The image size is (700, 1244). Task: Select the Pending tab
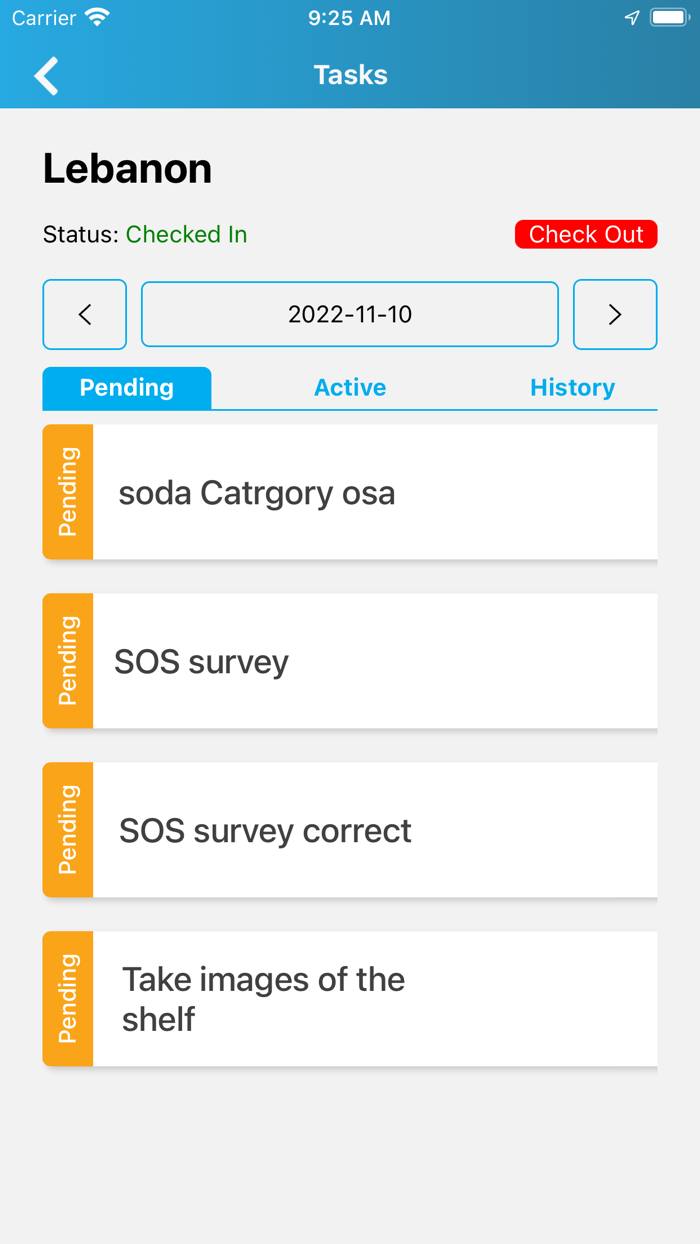coord(127,388)
